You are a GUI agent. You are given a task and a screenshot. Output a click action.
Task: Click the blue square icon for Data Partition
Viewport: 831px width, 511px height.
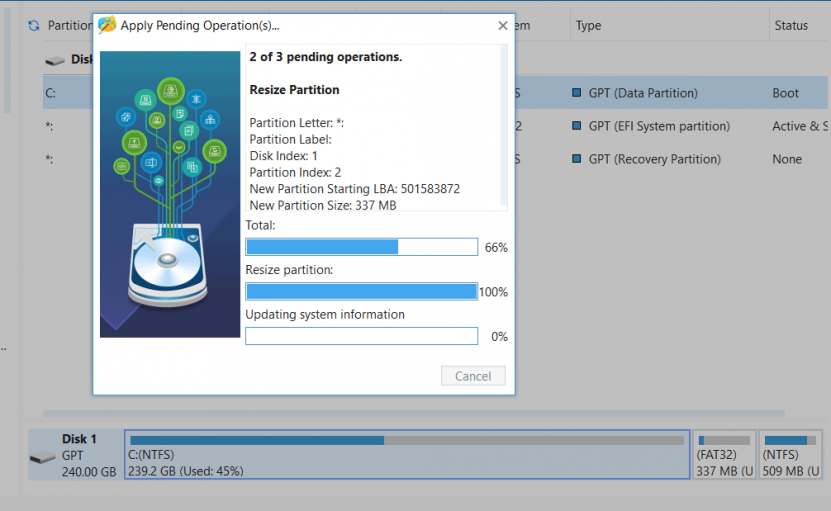click(577, 93)
